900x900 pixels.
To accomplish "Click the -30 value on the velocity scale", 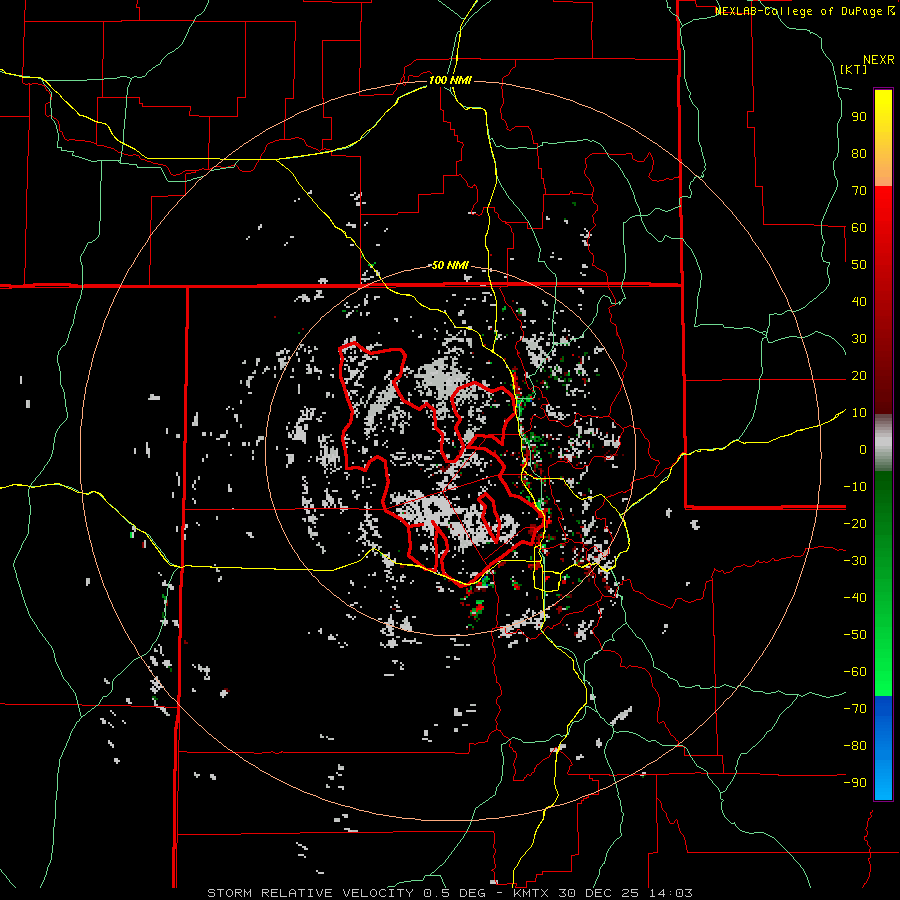I will click(855, 561).
